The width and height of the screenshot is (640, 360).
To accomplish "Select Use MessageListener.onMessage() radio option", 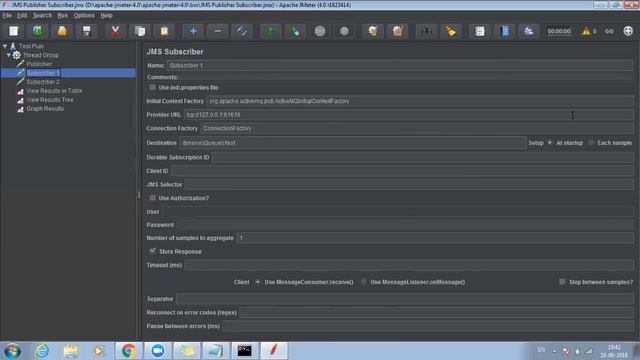I will pyautogui.click(x=364, y=282).
